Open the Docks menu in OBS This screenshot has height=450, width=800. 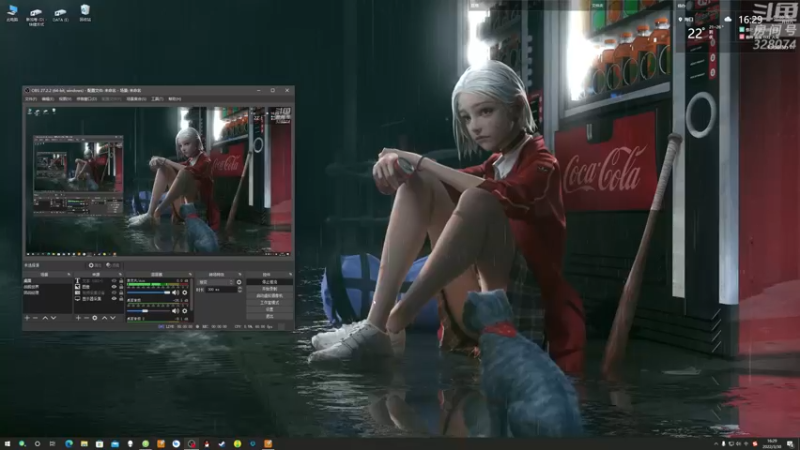87,99
